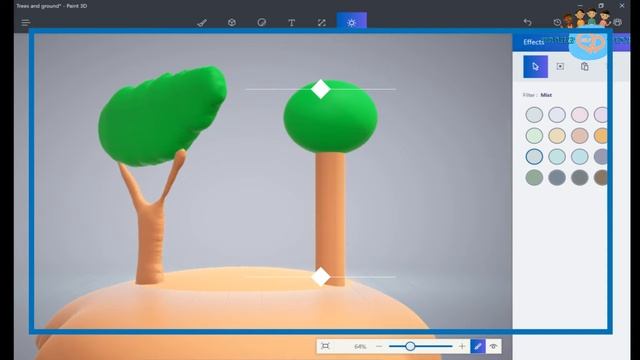The height and width of the screenshot is (360, 640).
Task: Pick the slate gray filter swatch
Action: (x=557, y=178)
